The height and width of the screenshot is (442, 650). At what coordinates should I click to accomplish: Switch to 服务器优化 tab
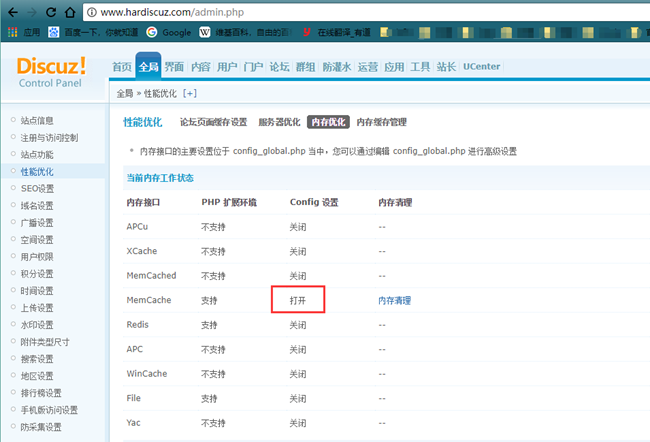[279, 122]
